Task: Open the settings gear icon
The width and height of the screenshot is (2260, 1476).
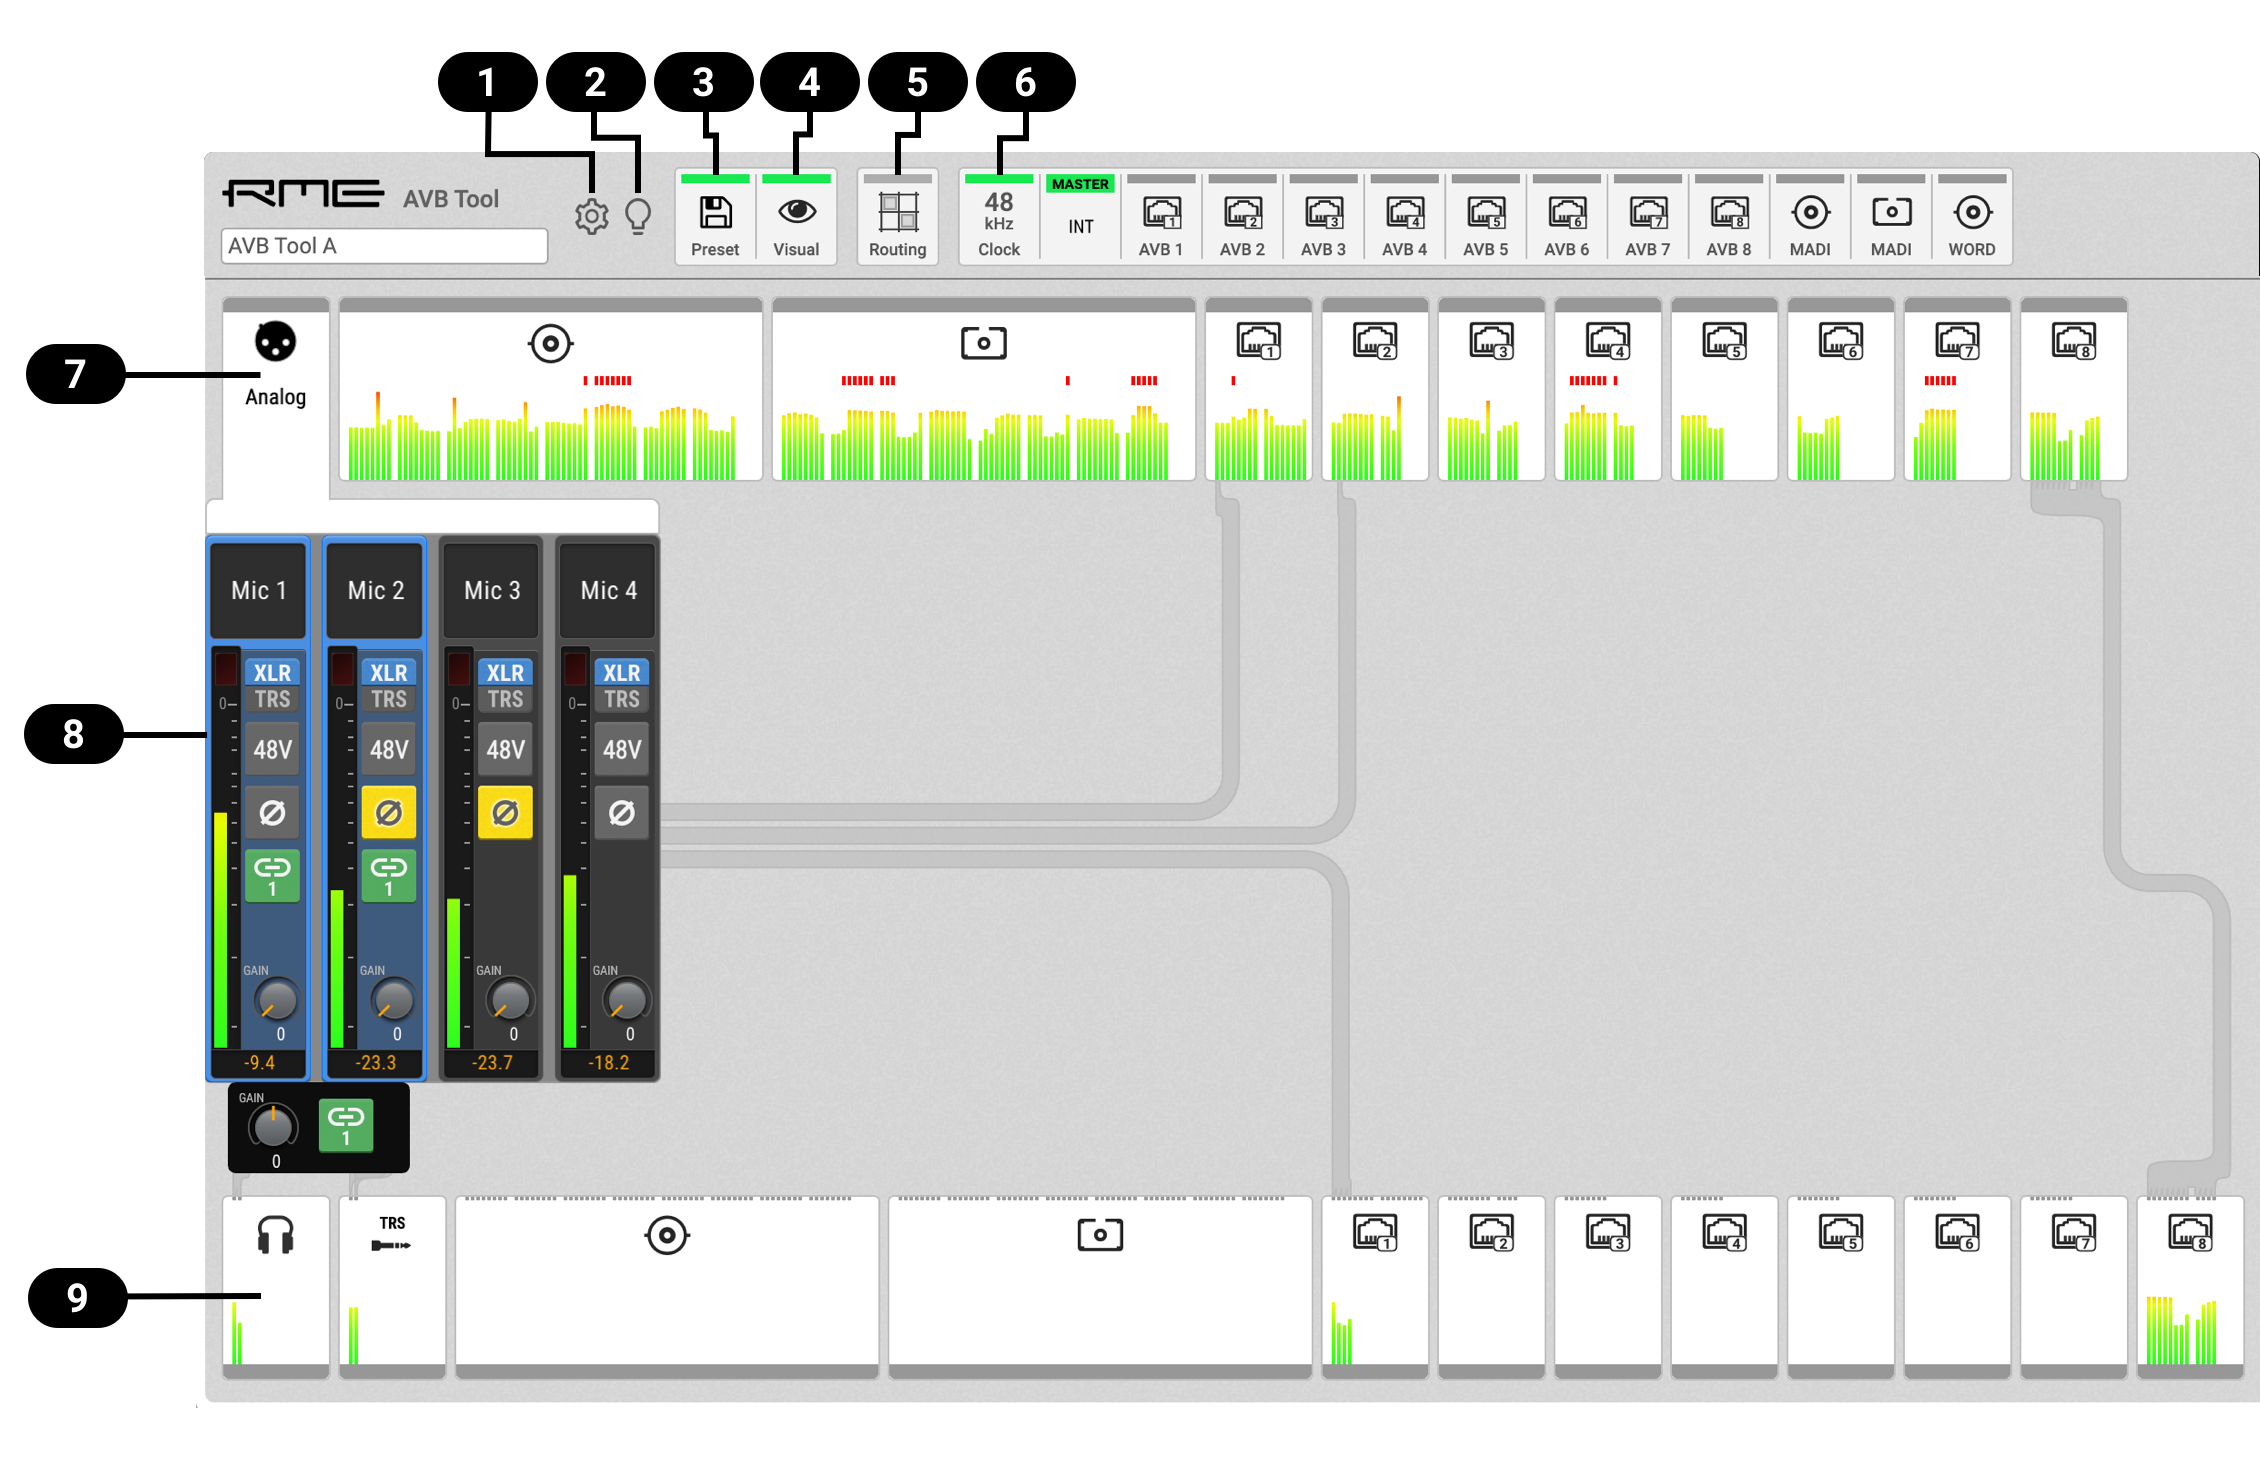Action: (x=592, y=216)
